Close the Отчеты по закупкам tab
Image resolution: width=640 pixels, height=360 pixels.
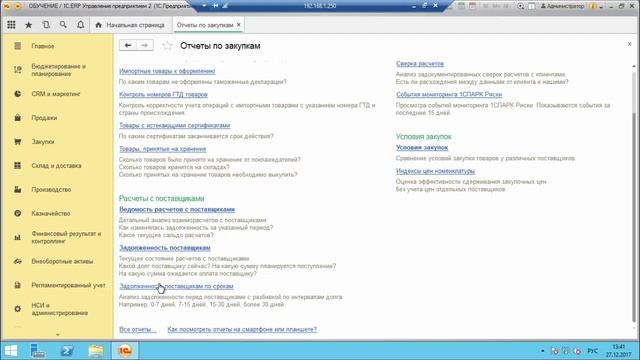(239, 25)
